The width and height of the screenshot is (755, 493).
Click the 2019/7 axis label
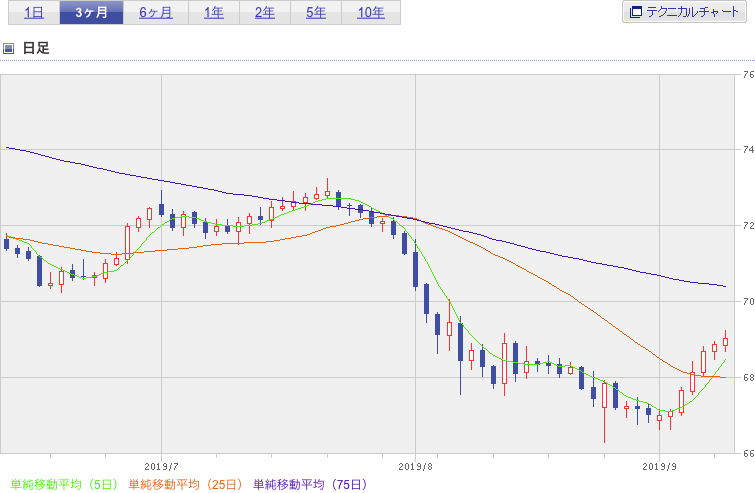(x=161, y=467)
